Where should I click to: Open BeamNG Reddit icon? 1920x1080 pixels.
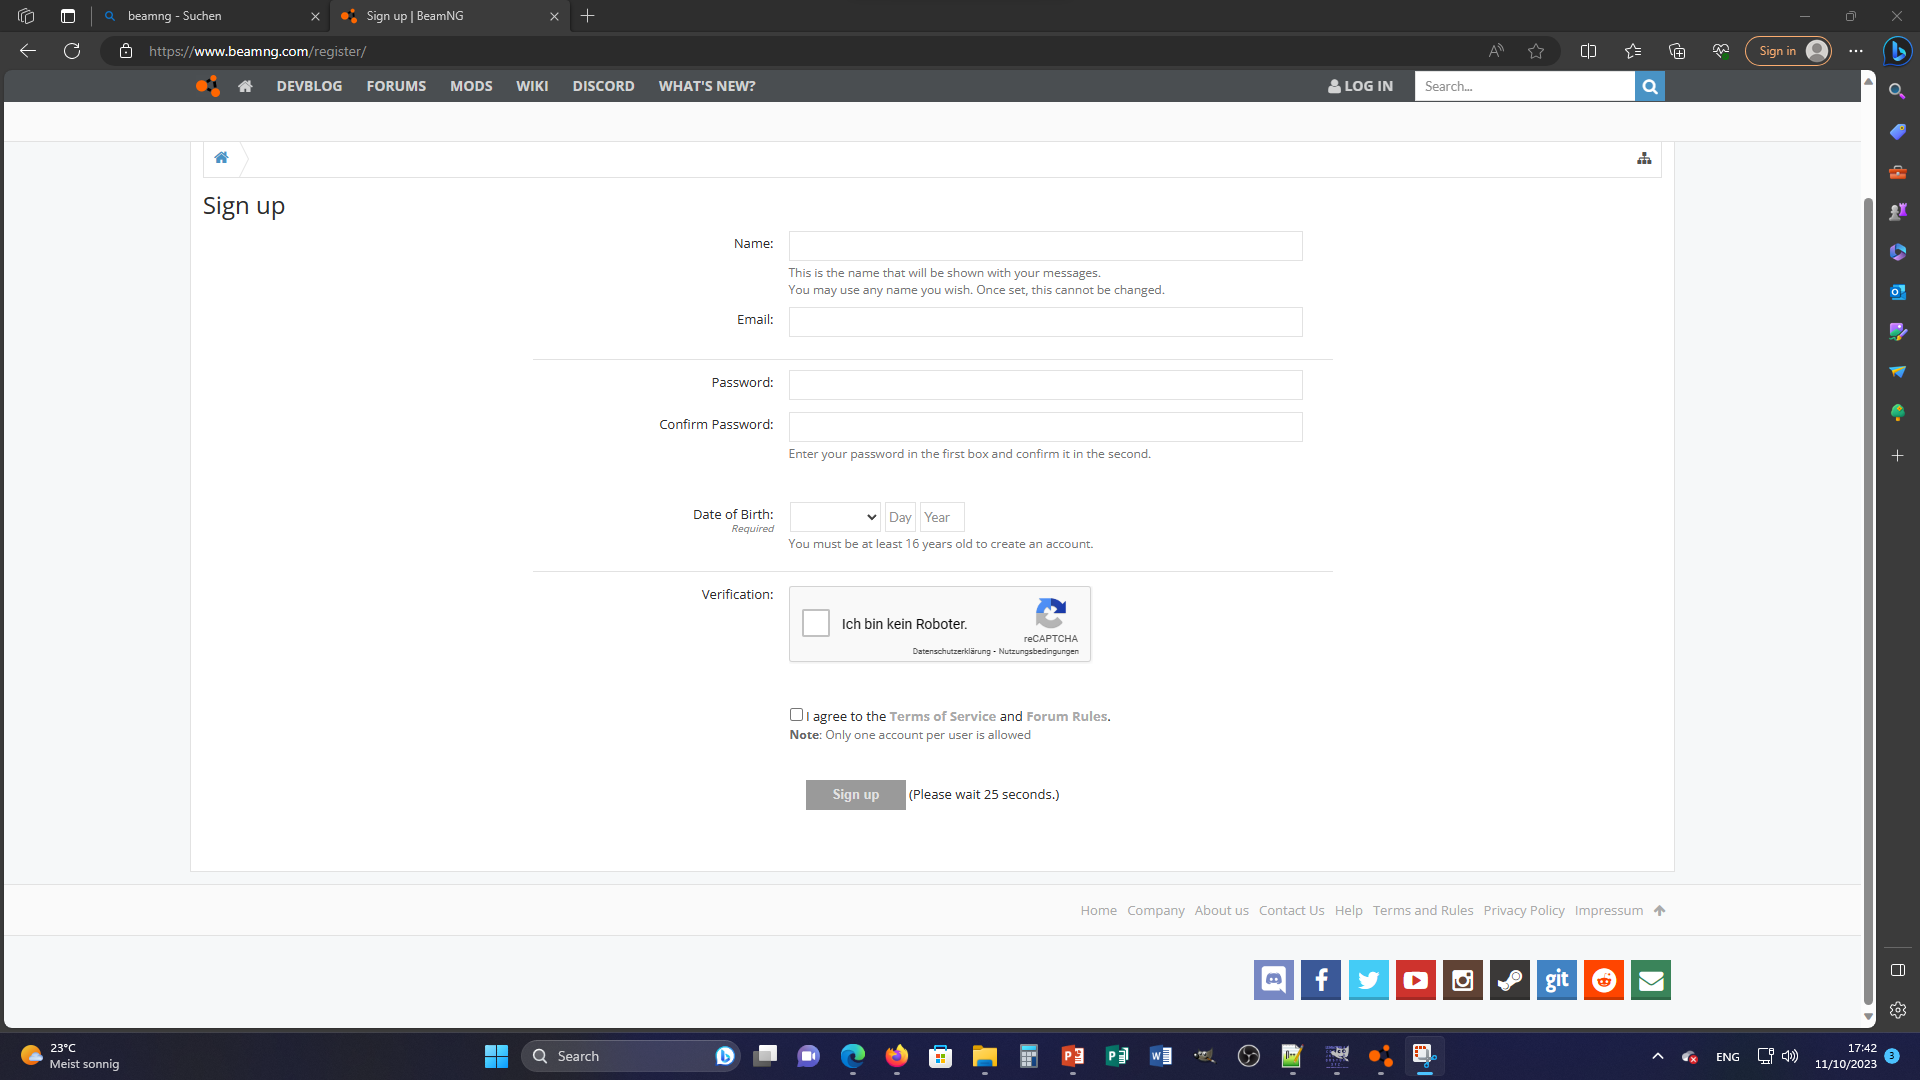(1604, 980)
